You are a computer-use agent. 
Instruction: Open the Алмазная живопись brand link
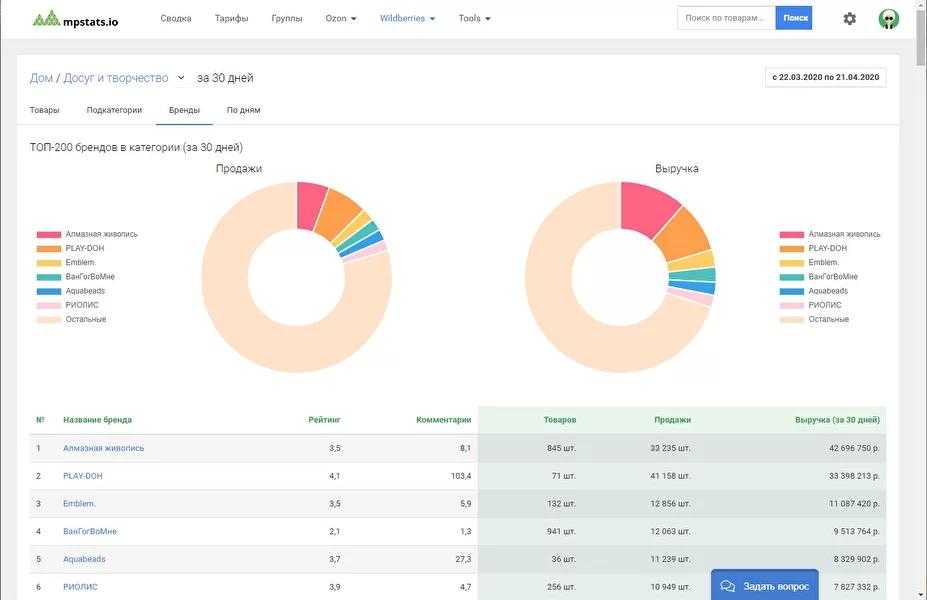pos(103,448)
